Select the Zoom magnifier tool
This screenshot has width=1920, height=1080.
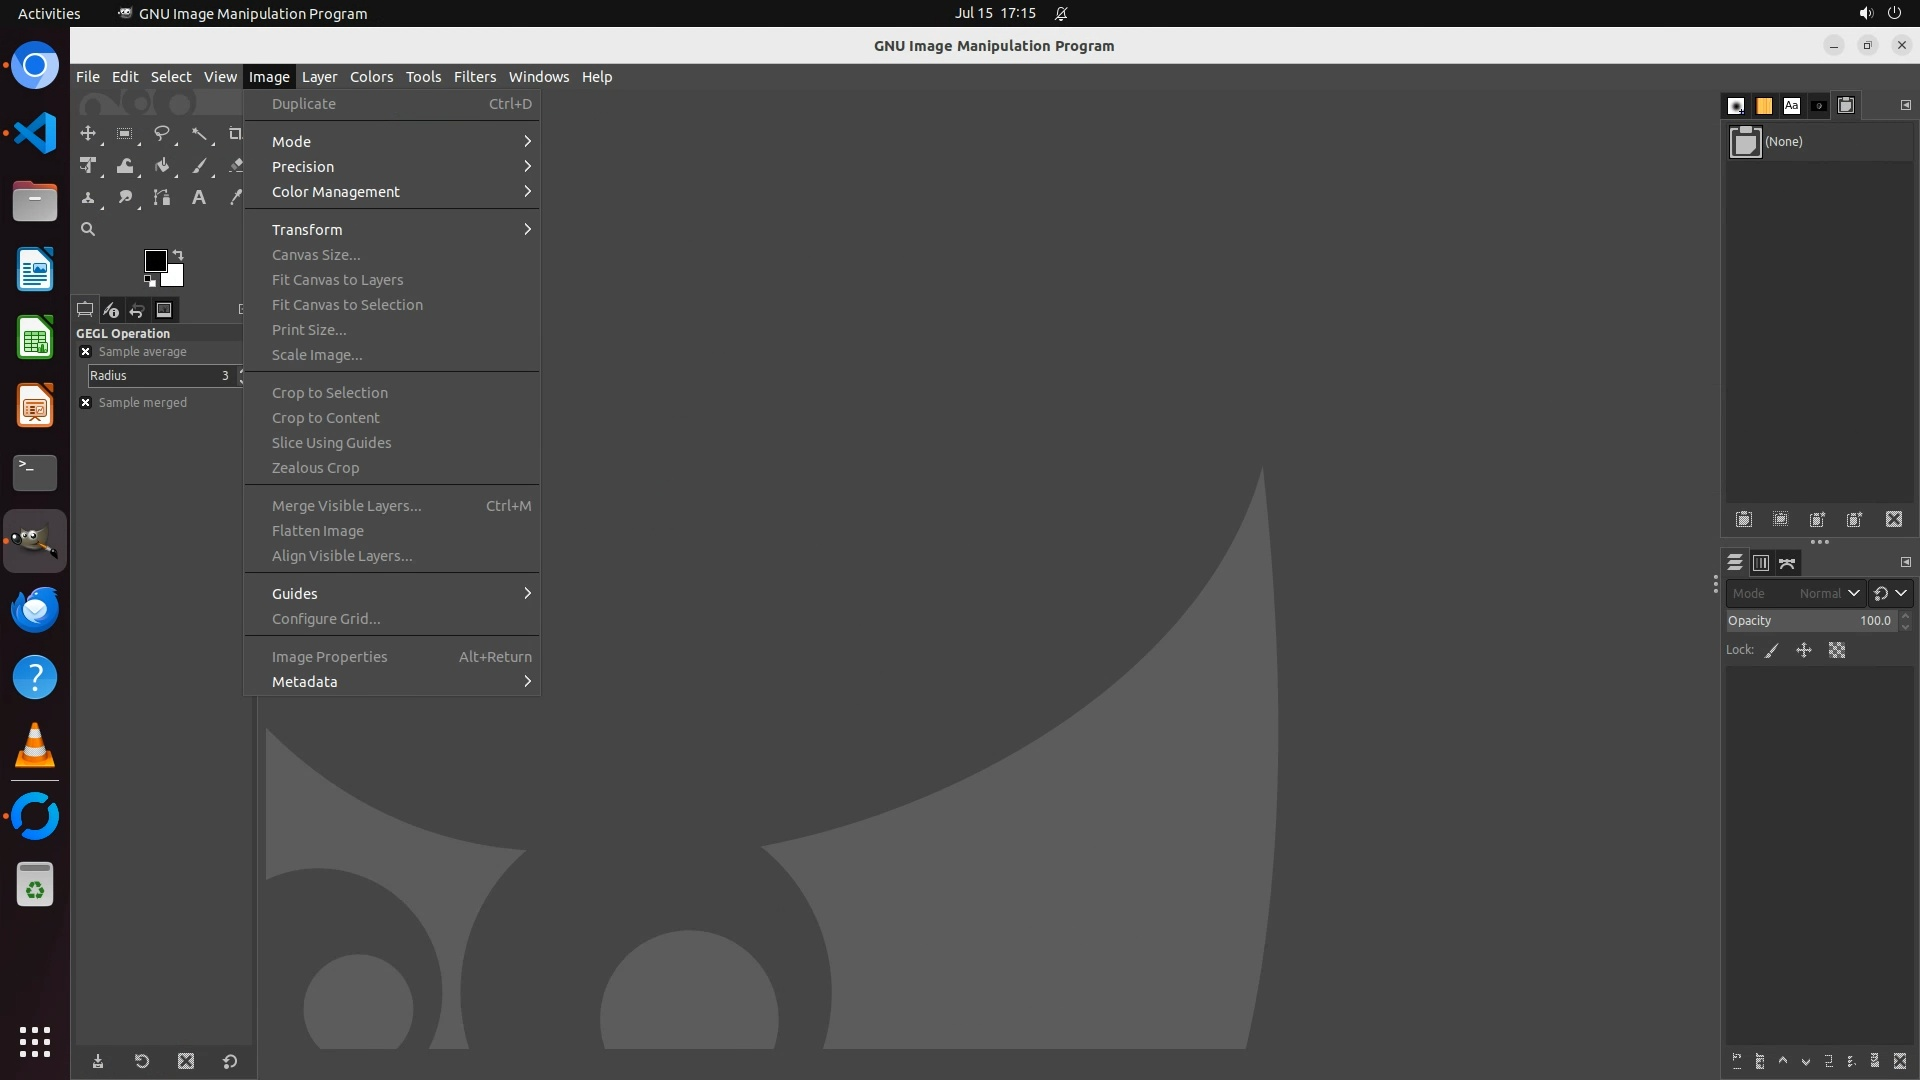[88, 229]
